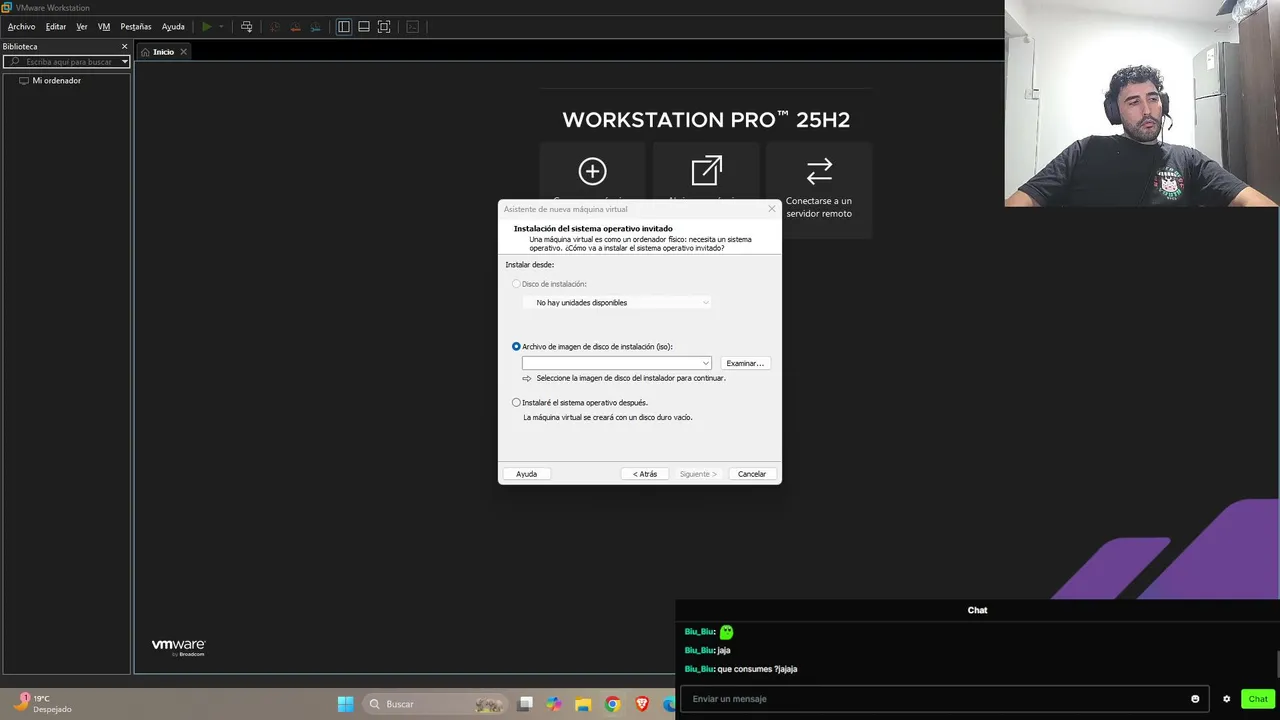Open the Pestañas menu
This screenshot has width=1280, height=720.
tap(136, 27)
